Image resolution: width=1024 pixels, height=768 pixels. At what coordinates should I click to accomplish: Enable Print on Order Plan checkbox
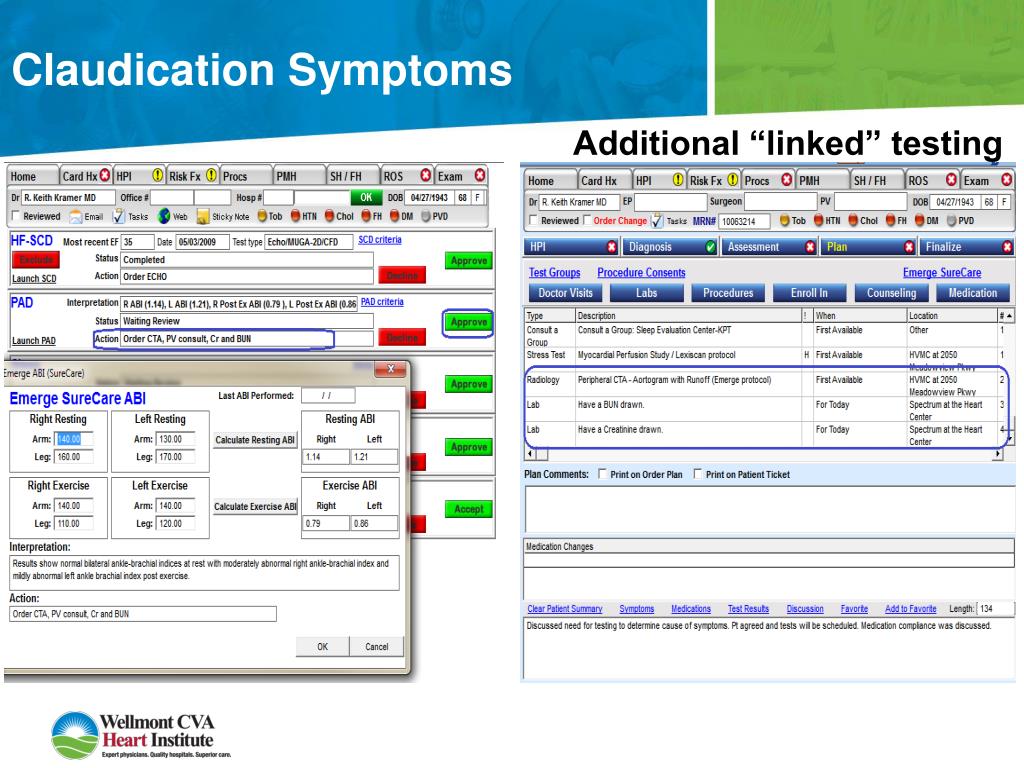click(603, 474)
